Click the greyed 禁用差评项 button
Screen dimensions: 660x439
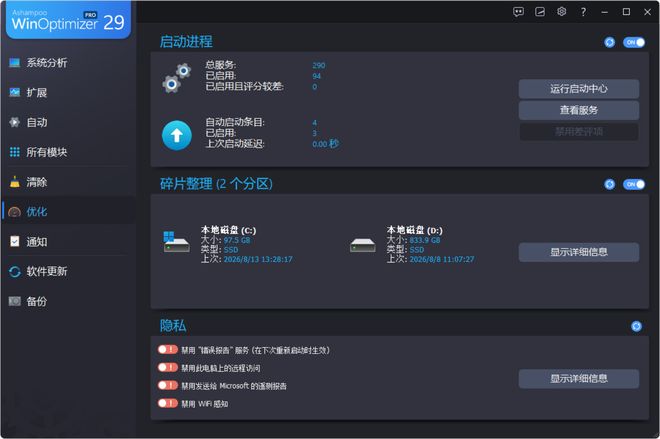tap(579, 132)
